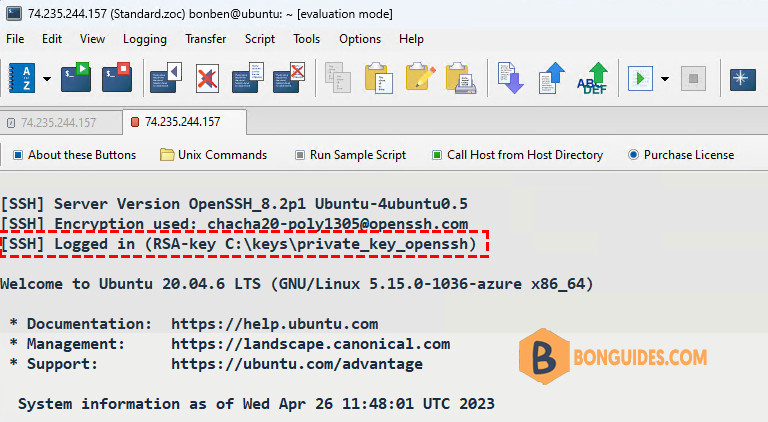Click the ABC DEF send text icon
This screenshot has height=422, width=768.
[x=592, y=78]
